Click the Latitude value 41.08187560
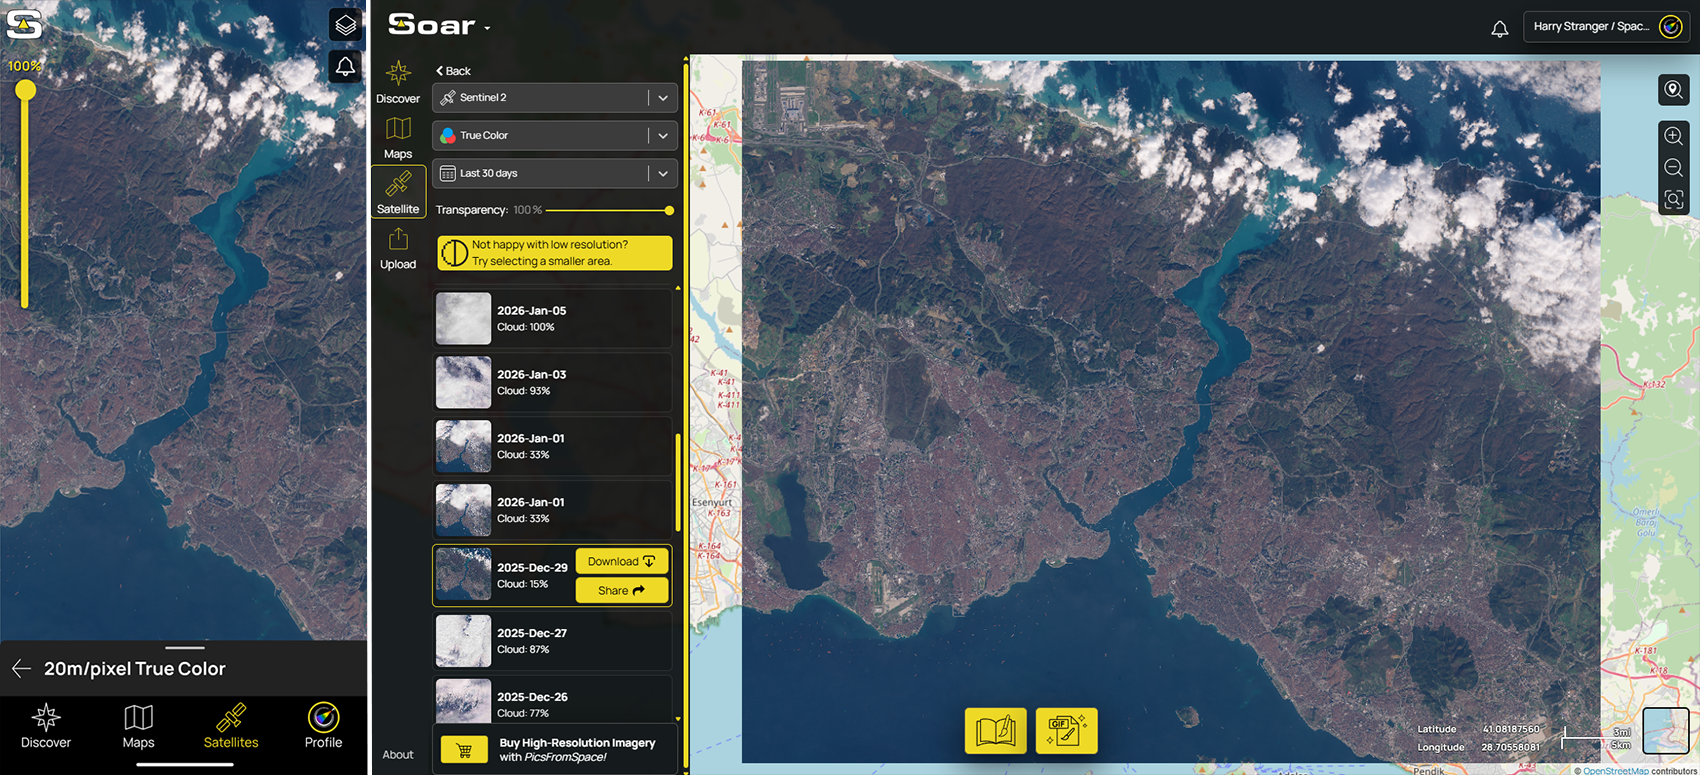 tap(1511, 729)
